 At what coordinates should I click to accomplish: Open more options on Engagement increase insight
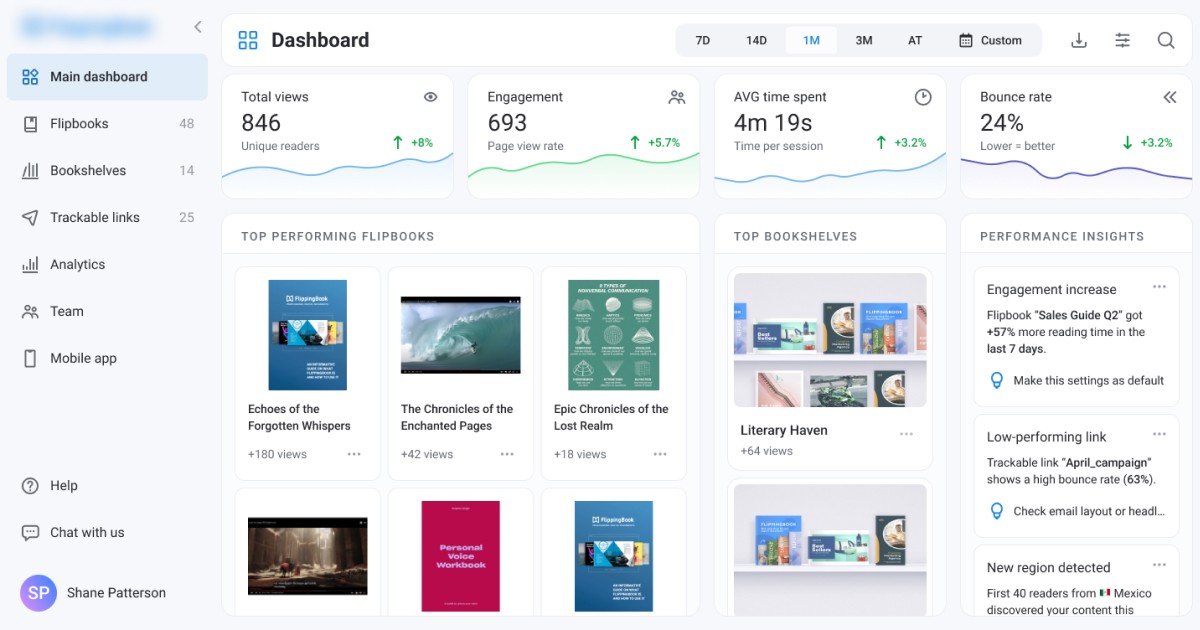pyautogui.click(x=1159, y=287)
